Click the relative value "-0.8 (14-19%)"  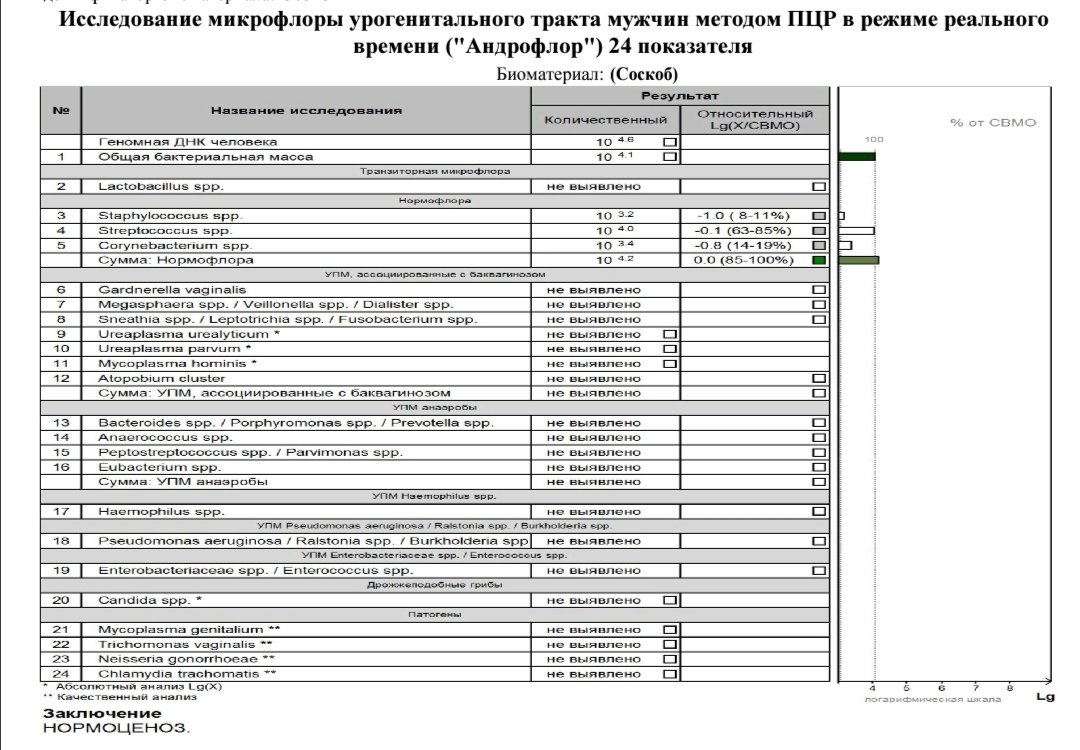pos(743,246)
